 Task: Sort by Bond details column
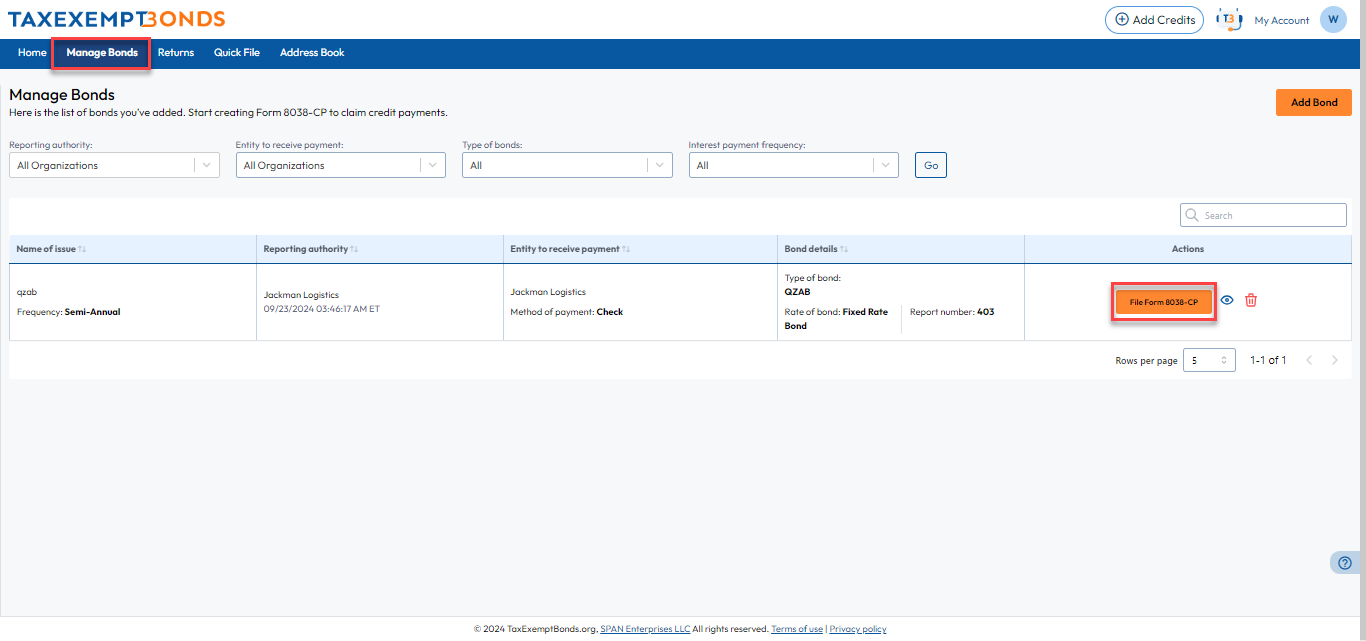(844, 249)
